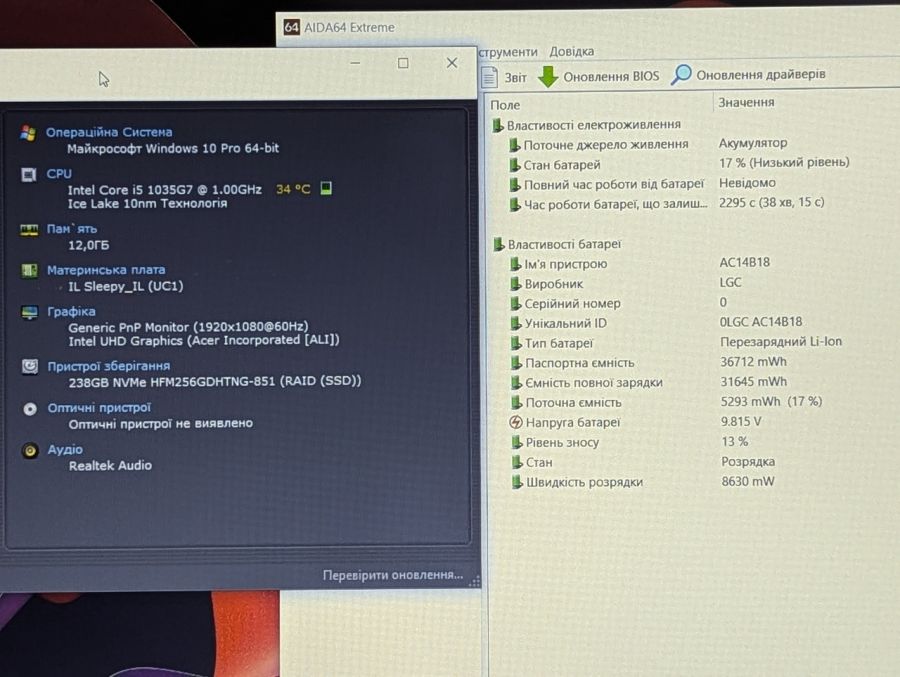This screenshot has height=677, width=900.
Task: Maximize the system summary window
Action: pos(404,63)
